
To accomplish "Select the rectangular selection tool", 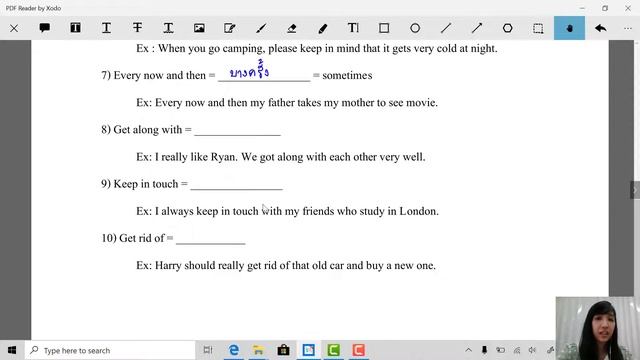I will tap(538, 28).
